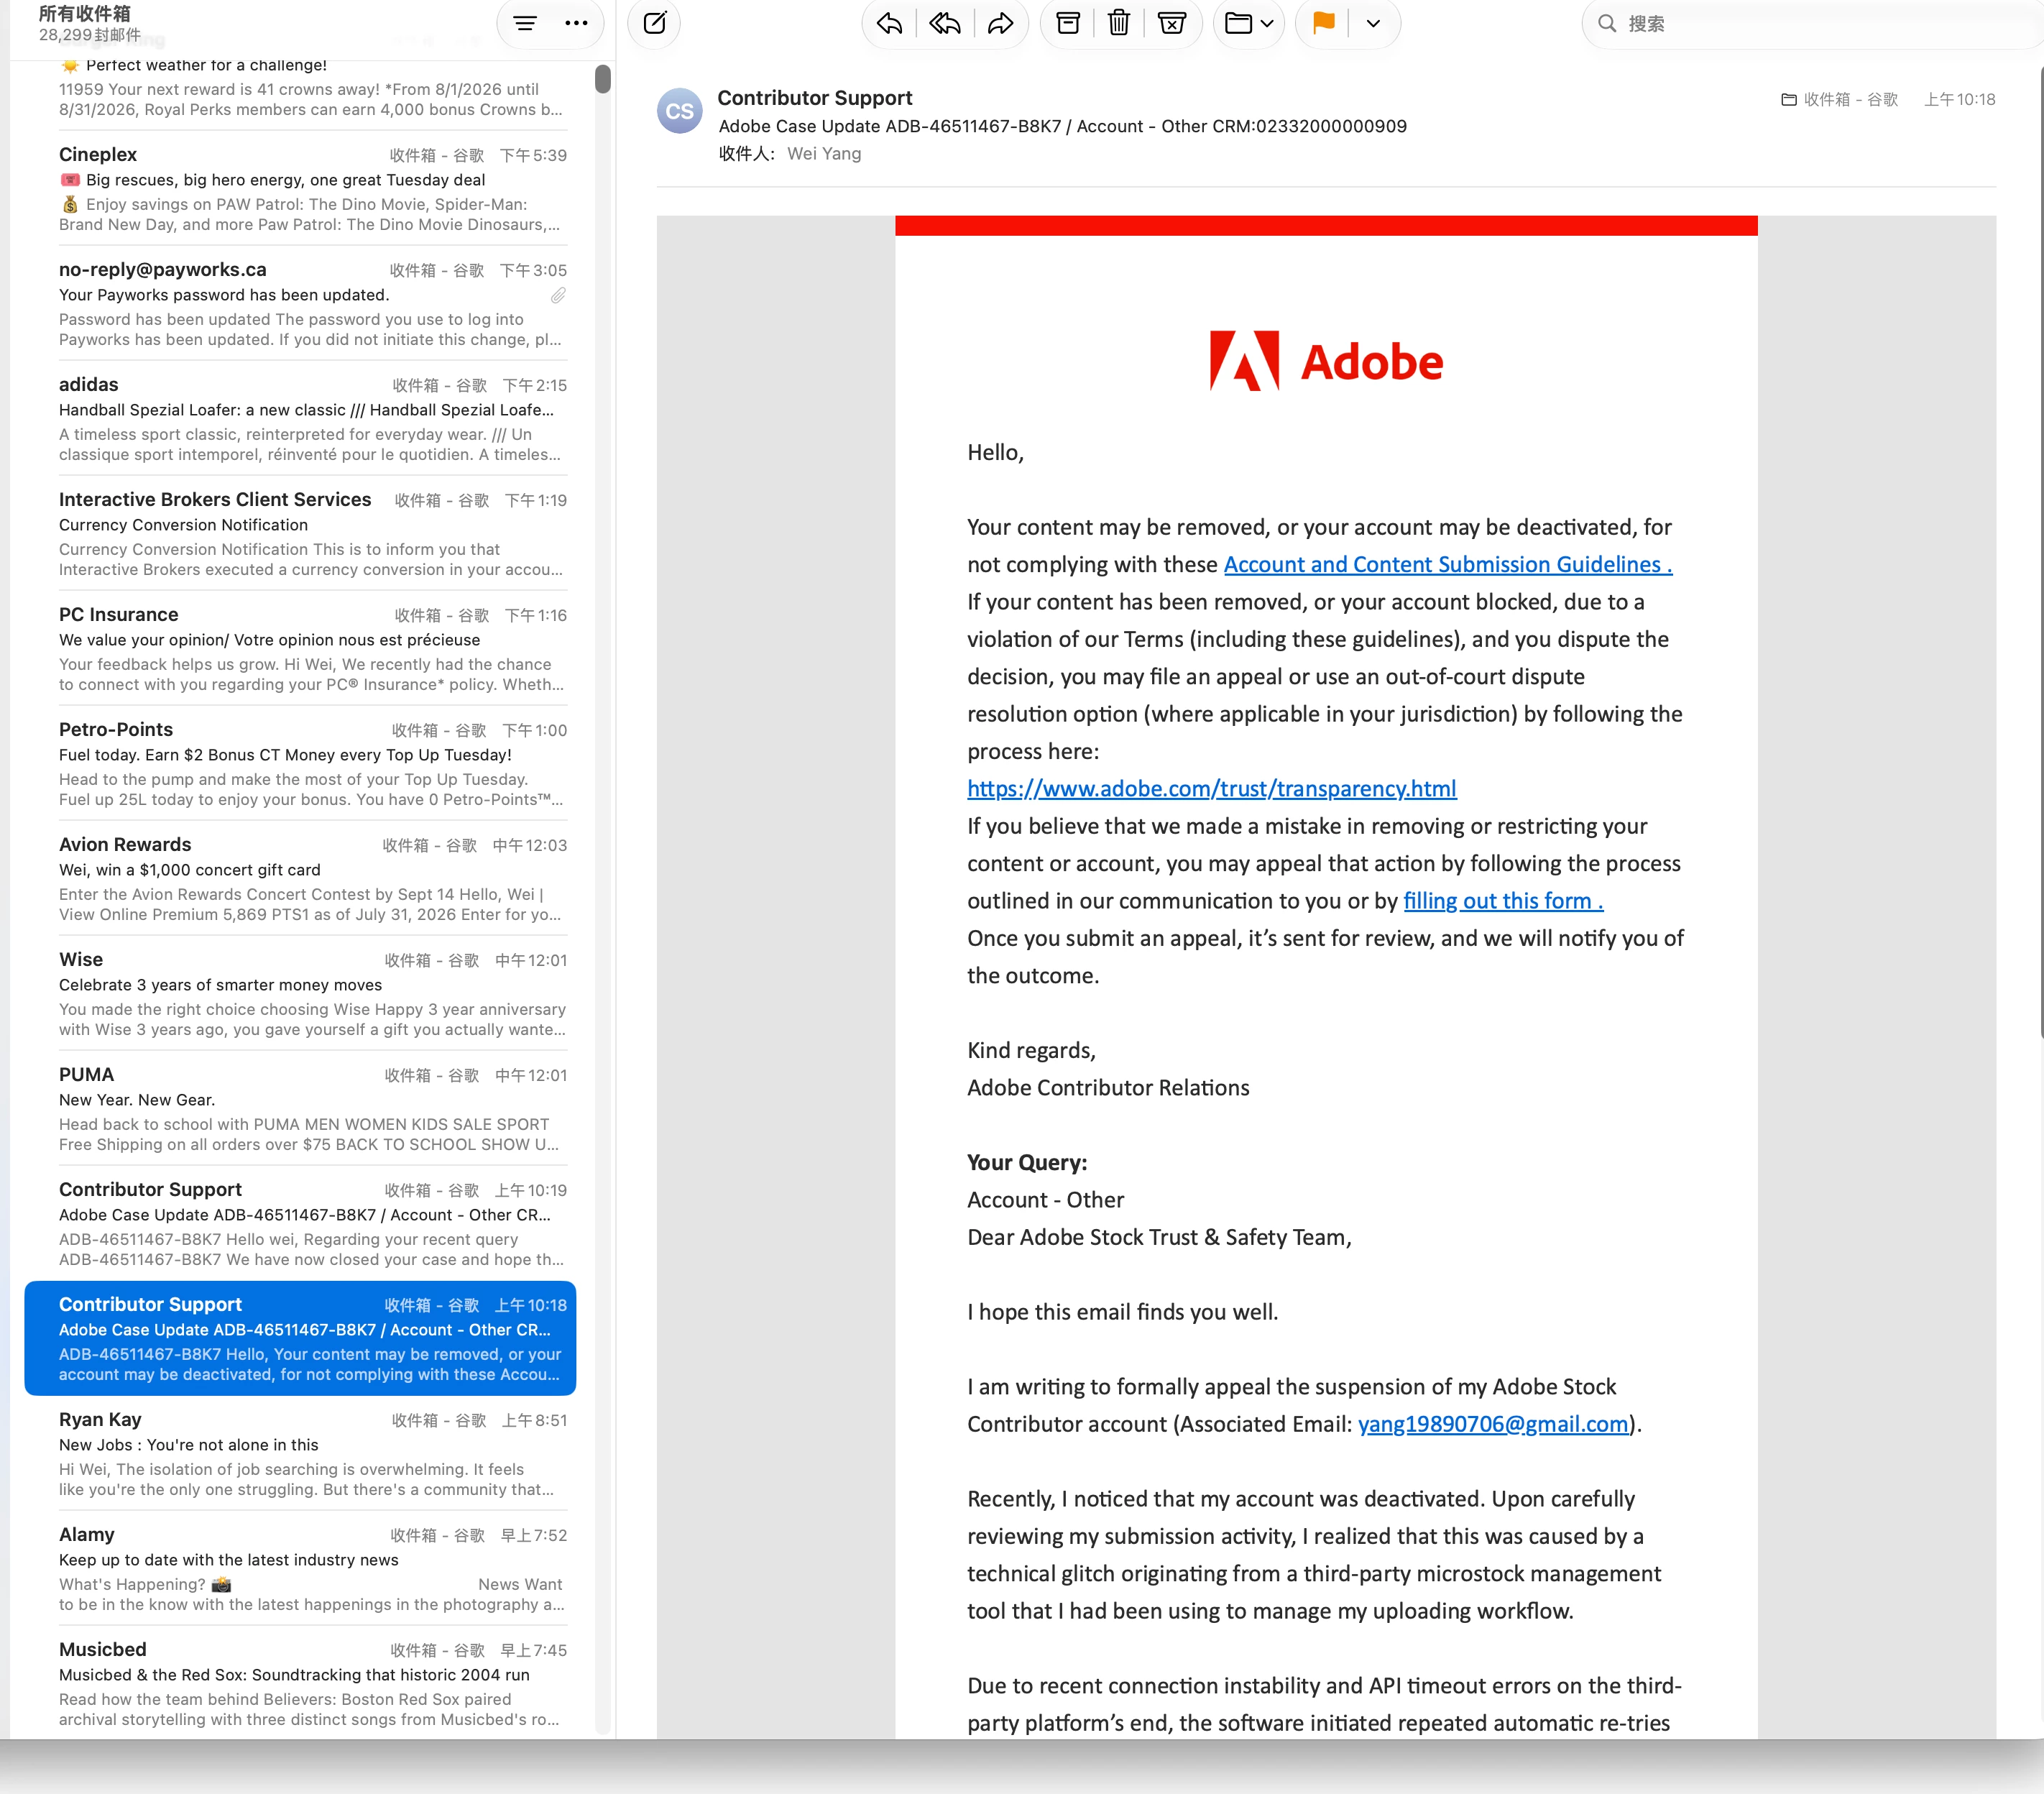
Task: Click the yang19890706@gmail.com email link
Action: 1493,1424
